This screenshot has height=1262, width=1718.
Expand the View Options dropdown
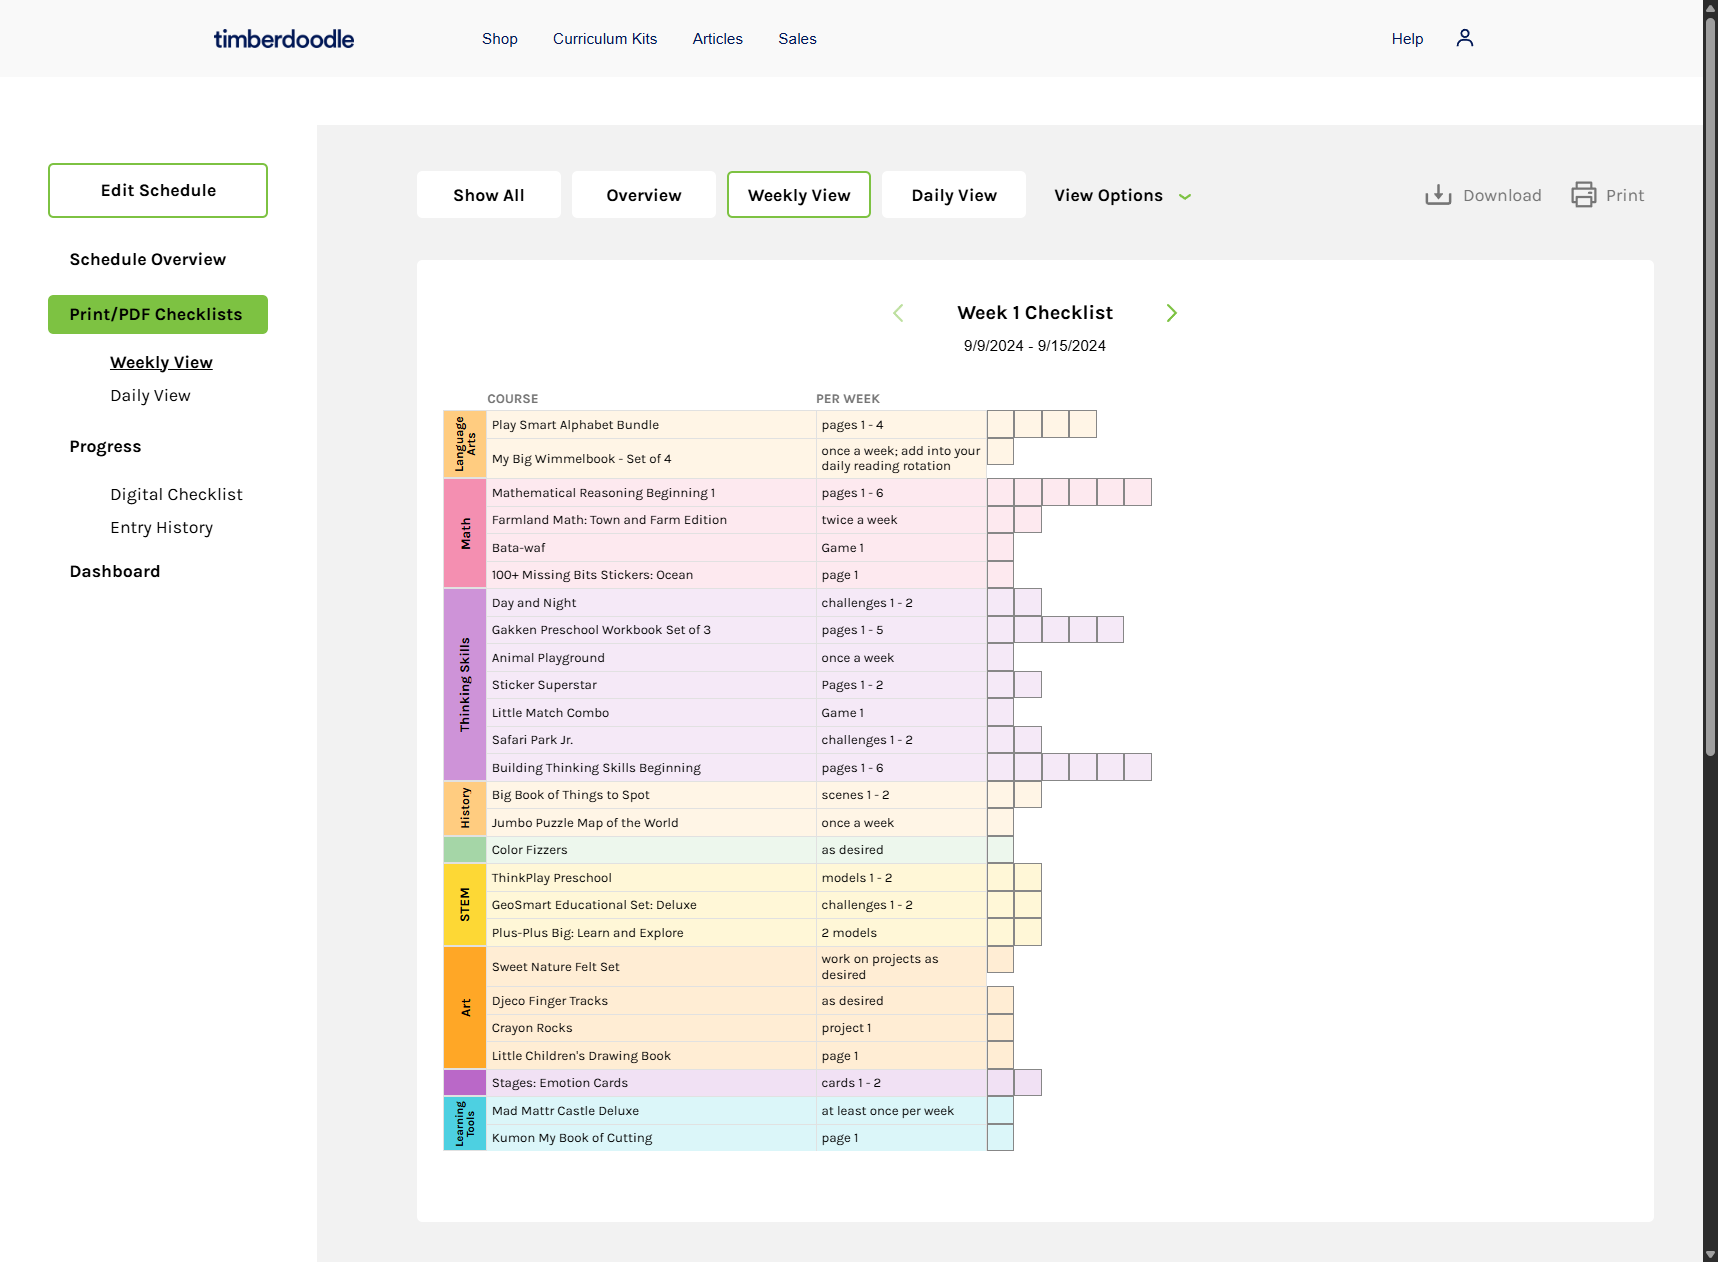tap(1122, 195)
